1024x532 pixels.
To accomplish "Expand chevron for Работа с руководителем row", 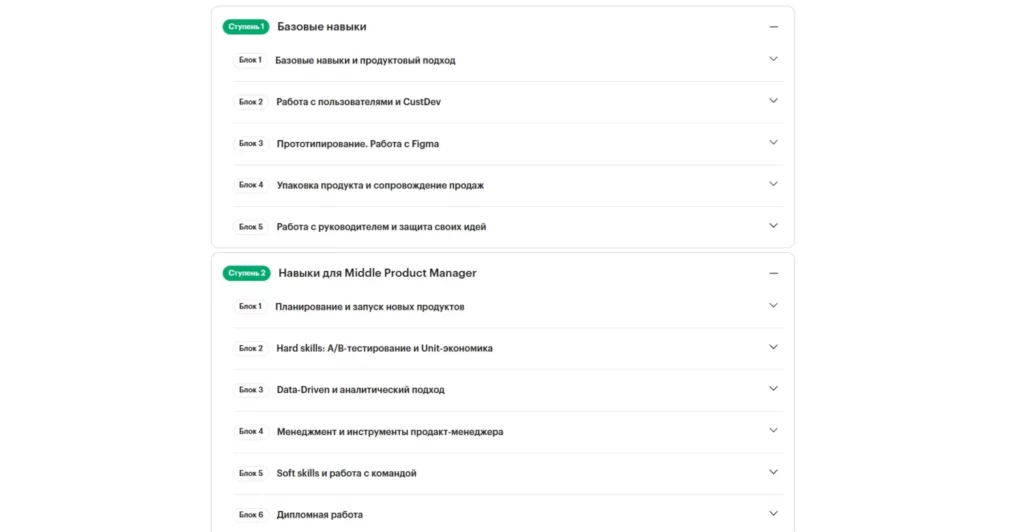I will (x=773, y=226).
